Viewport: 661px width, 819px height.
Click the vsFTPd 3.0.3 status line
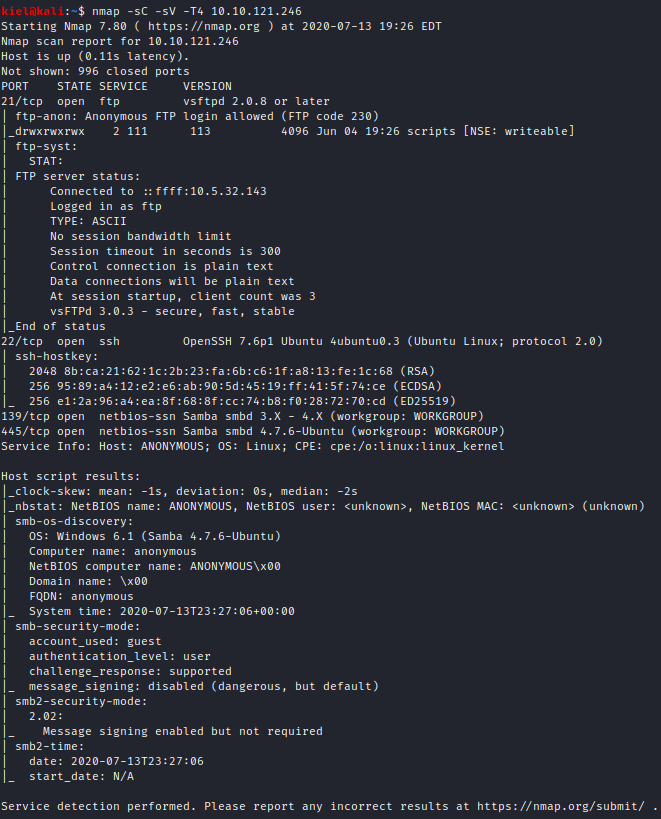[x=172, y=311]
